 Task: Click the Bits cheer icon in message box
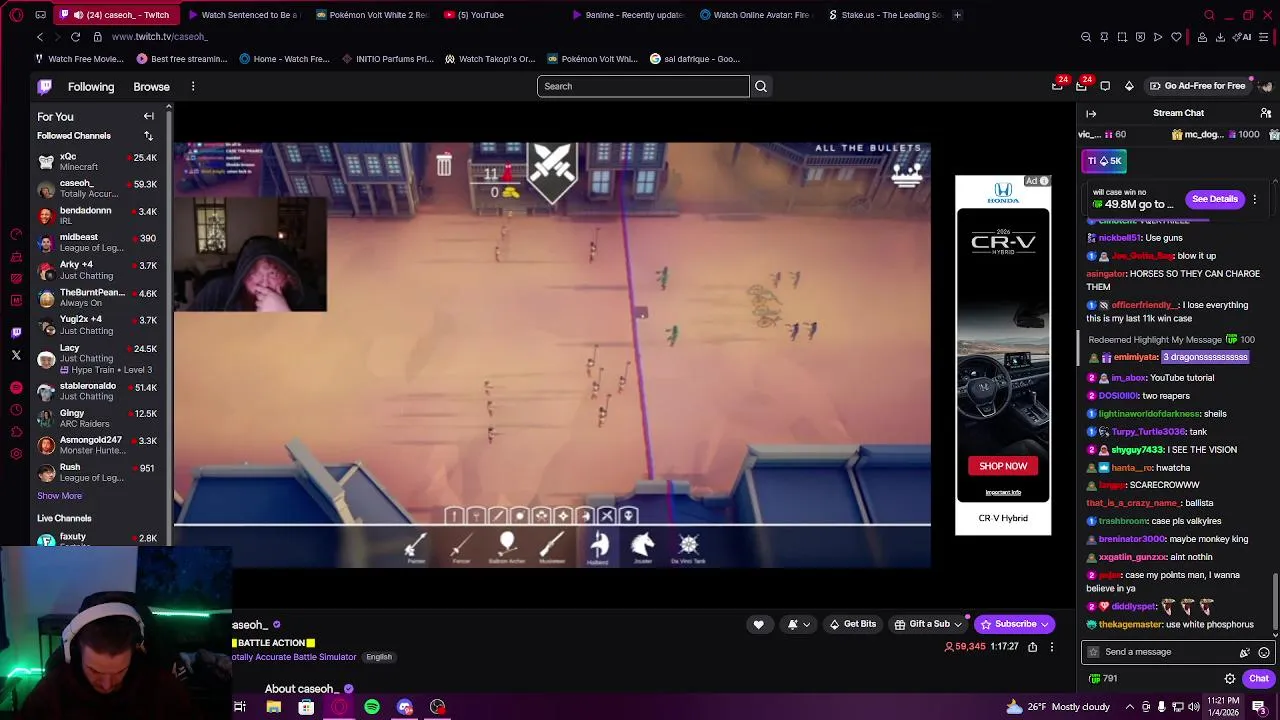click(x=1244, y=652)
